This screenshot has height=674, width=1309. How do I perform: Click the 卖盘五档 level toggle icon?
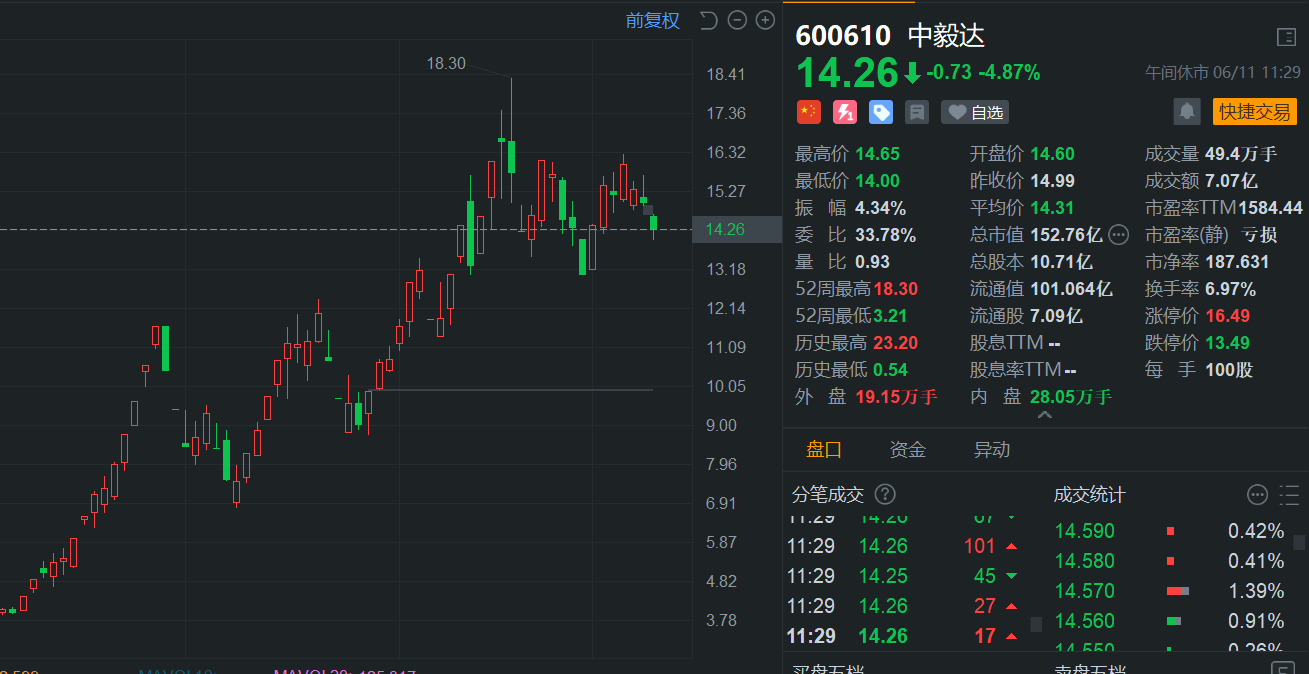(x=1281, y=670)
